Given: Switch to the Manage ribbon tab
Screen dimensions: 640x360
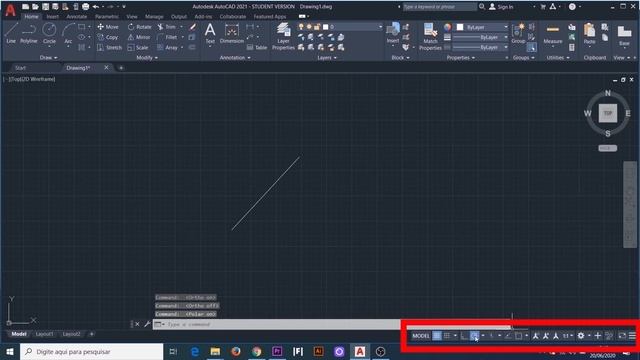Looking at the screenshot, I should click(x=154, y=17).
